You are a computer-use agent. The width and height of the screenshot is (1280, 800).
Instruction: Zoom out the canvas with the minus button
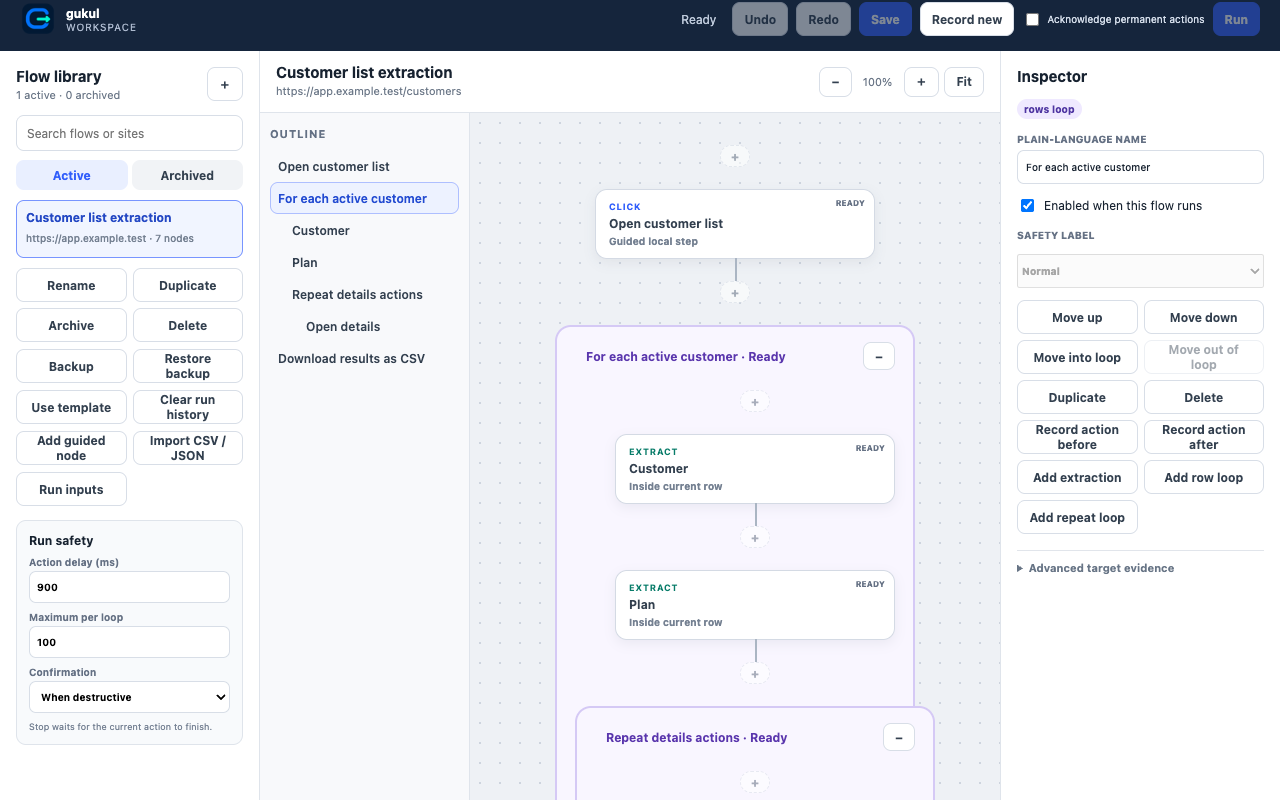click(x=835, y=82)
